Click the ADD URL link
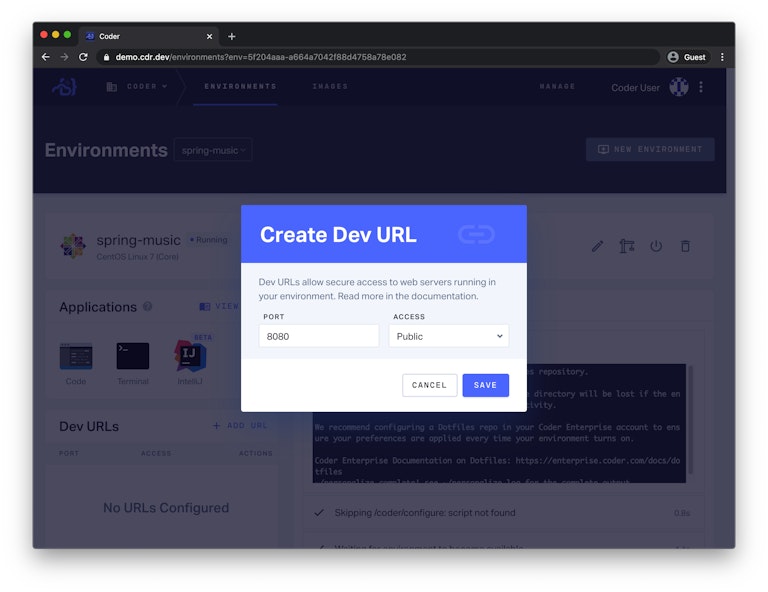The image size is (768, 592). (x=240, y=426)
